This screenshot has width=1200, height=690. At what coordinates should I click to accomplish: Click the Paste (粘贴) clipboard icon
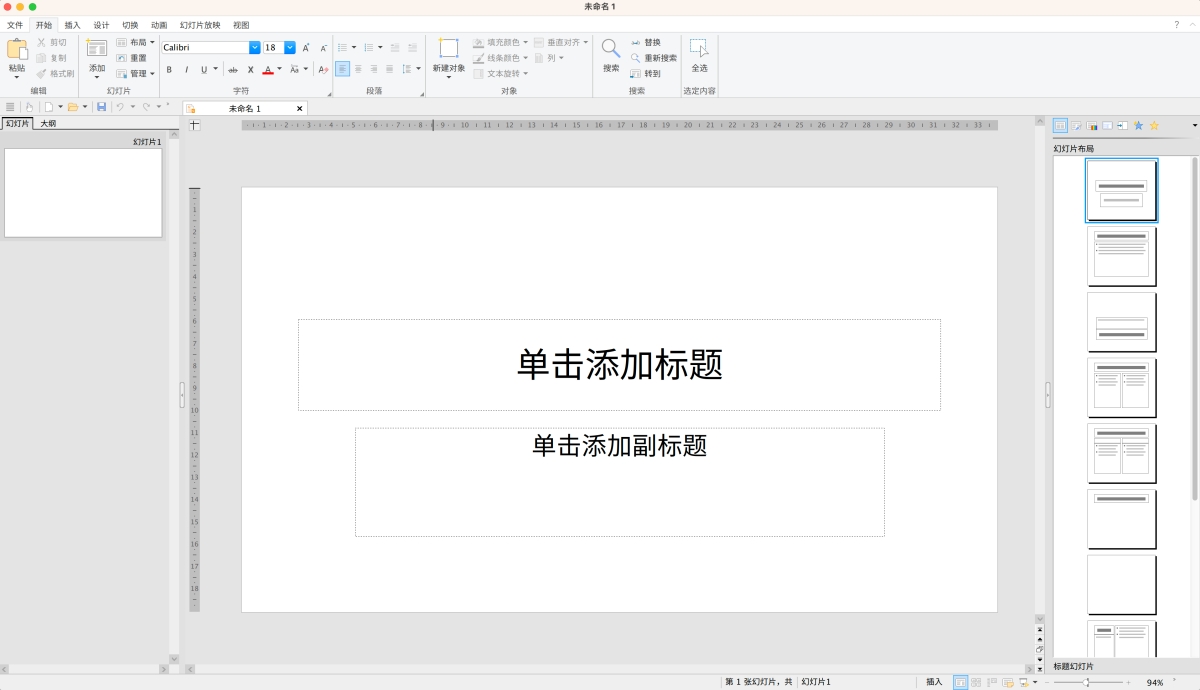point(17,50)
